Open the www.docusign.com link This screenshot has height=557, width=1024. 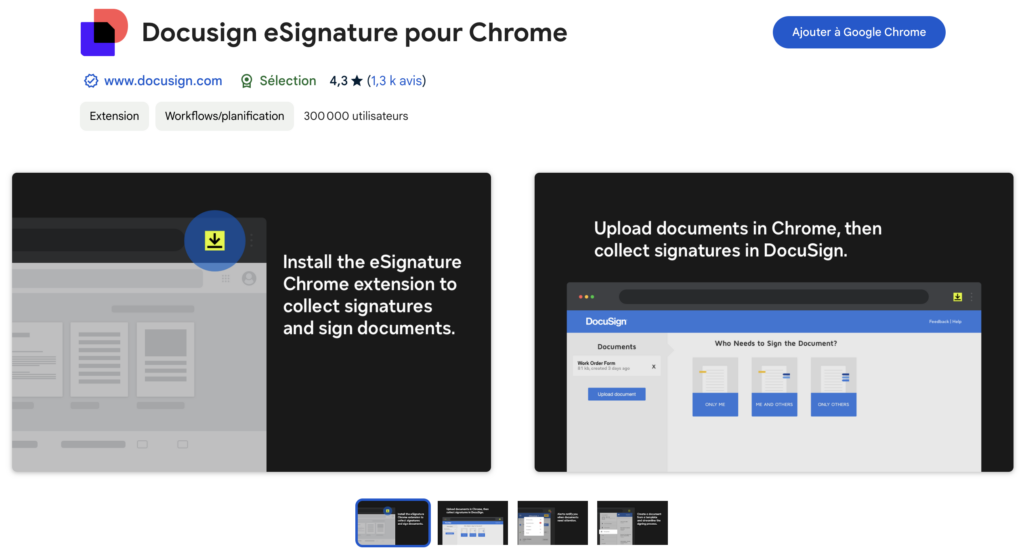point(162,81)
